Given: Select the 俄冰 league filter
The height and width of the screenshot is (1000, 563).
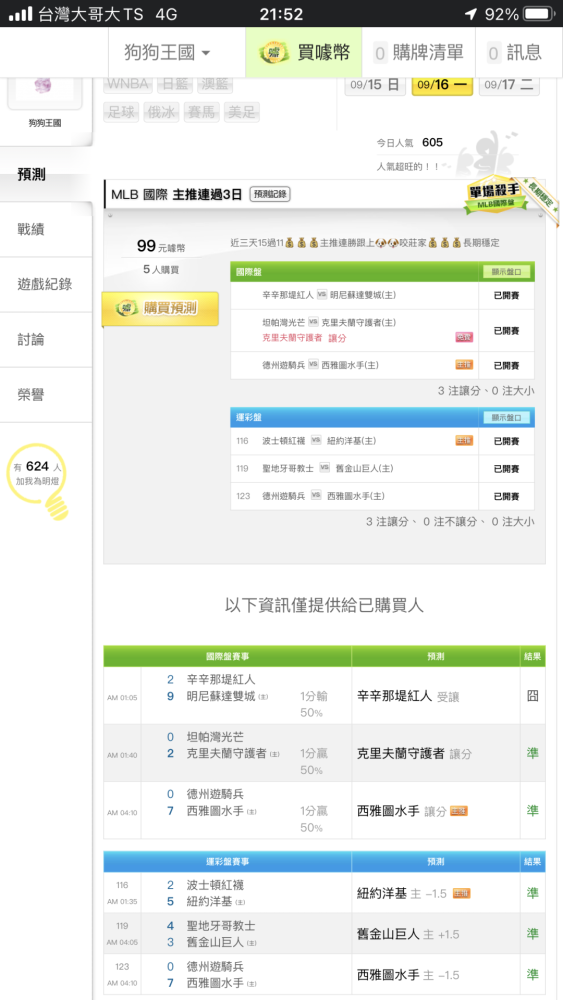Looking at the screenshot, I should [x=161, y=112].
